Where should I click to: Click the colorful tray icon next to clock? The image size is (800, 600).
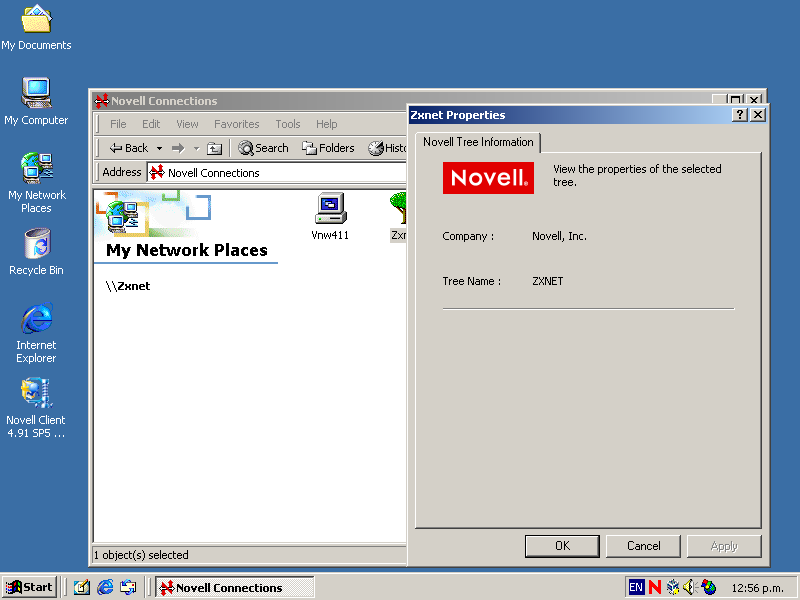[709, 587]
